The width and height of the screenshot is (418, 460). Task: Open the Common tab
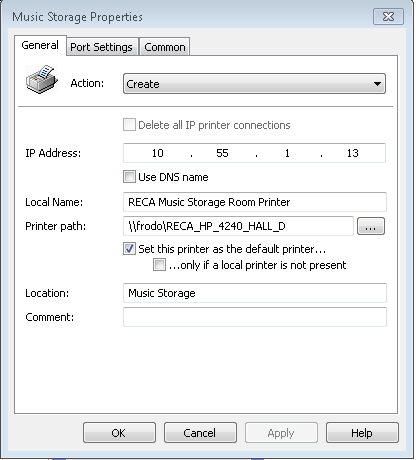pyautogui.click(x=165, y=47)
